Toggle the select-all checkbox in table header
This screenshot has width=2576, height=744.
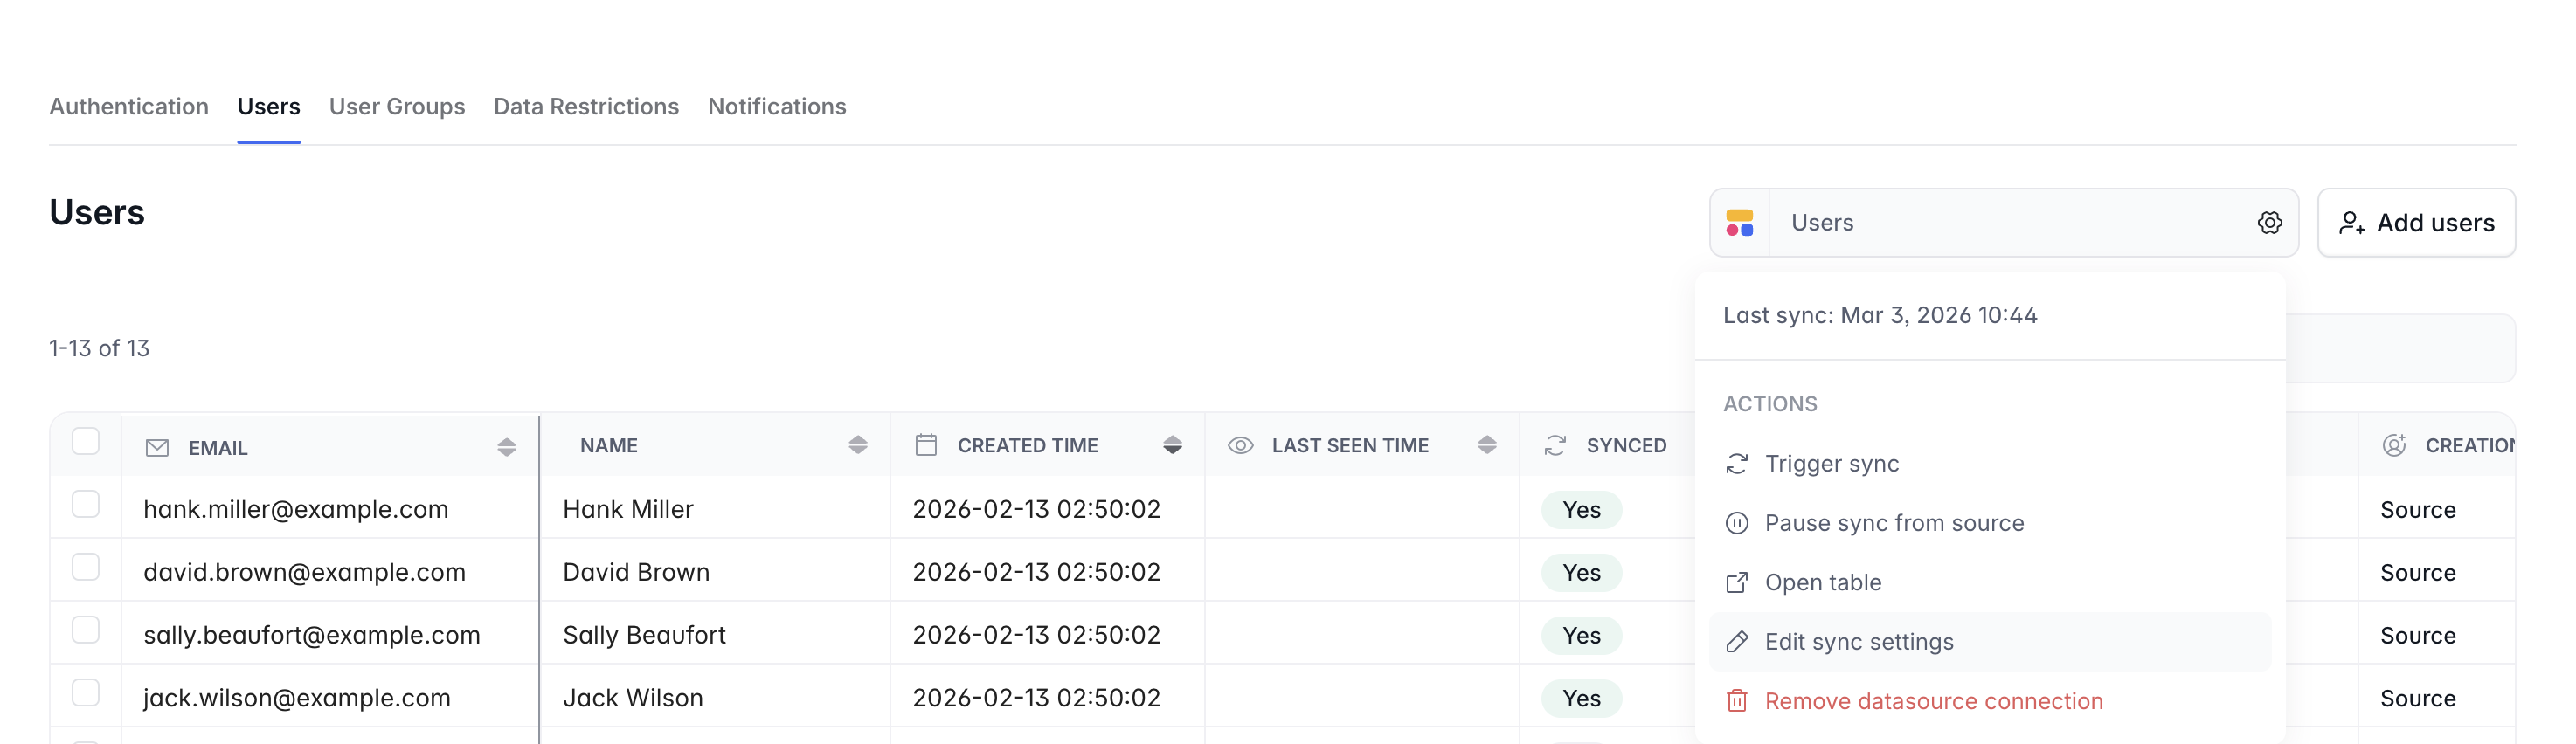coord(86,441)
